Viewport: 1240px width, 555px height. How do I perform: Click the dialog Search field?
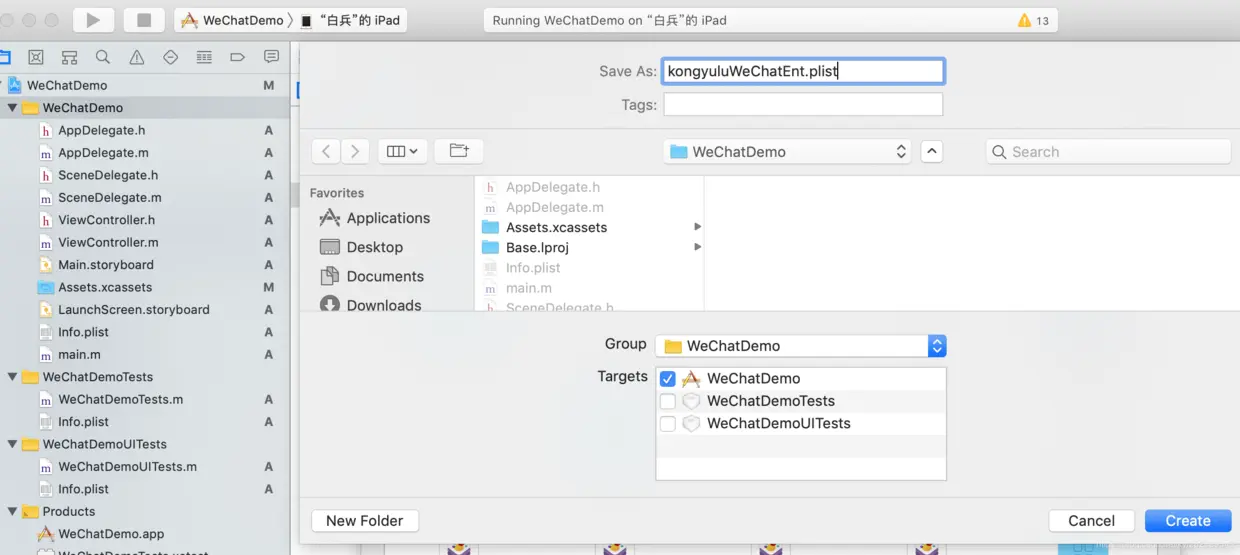[1108, 152]
